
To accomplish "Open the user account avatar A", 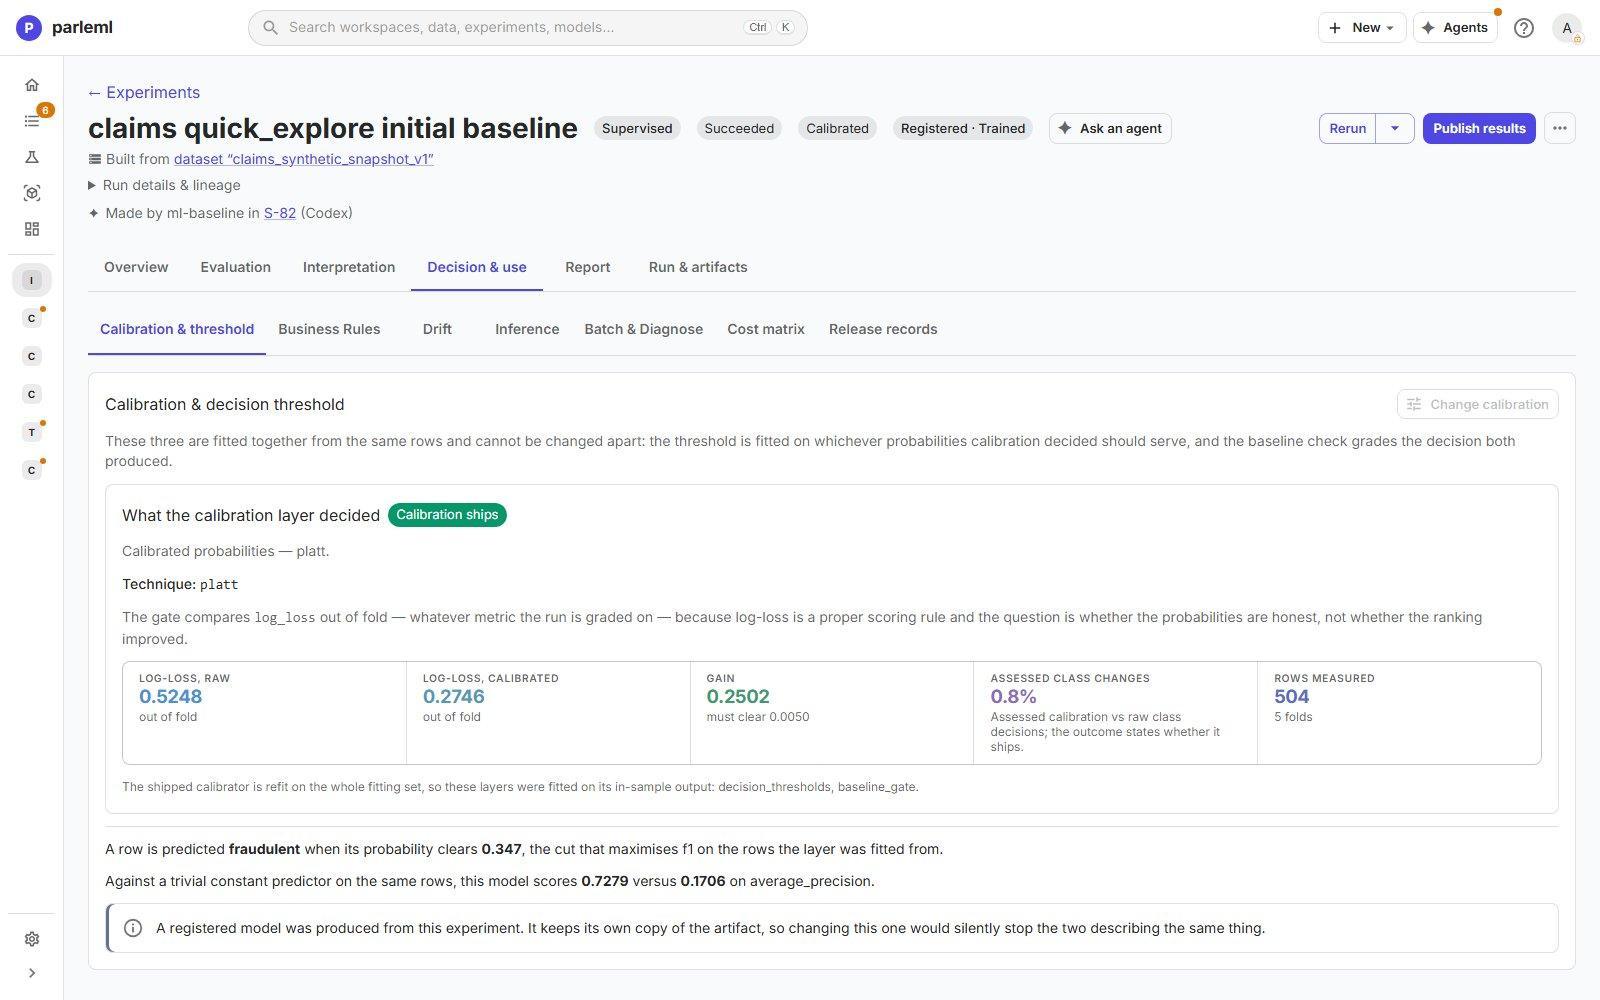I will click(1567, 28).
